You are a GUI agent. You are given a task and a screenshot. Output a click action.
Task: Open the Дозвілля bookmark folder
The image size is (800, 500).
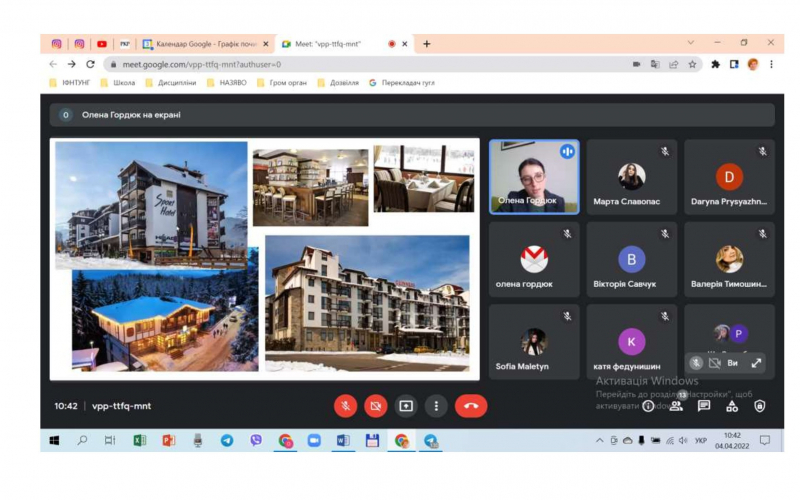coord(338,83)
